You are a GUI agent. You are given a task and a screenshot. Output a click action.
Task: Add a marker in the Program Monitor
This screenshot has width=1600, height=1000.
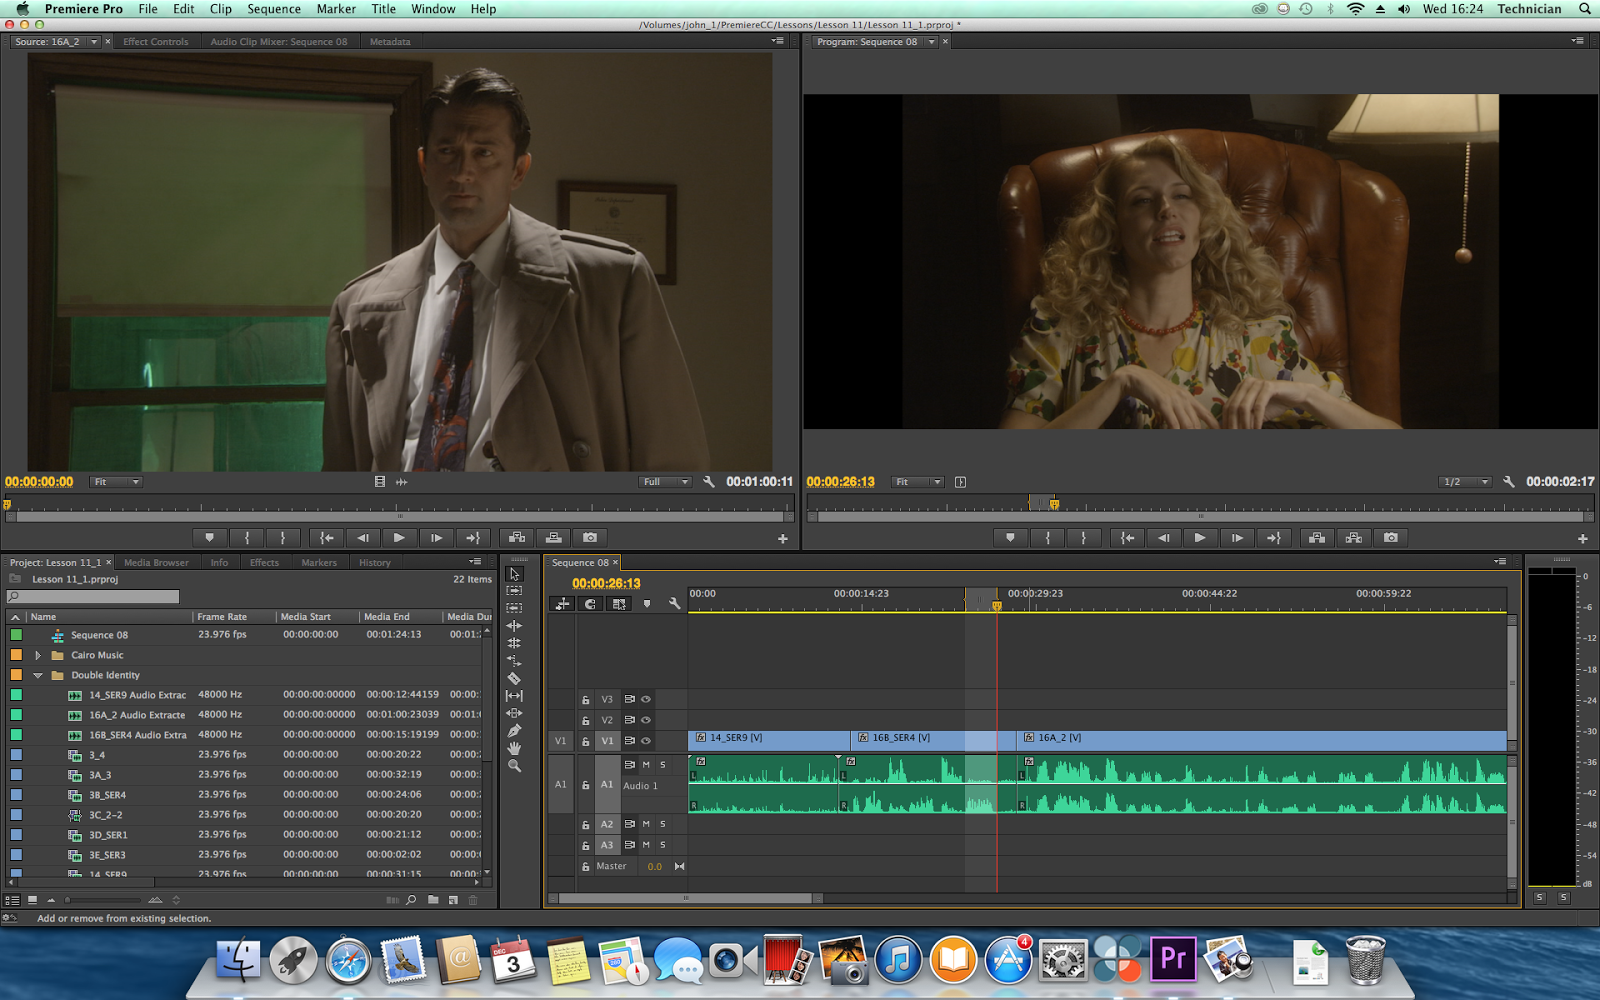point(1010,538)
